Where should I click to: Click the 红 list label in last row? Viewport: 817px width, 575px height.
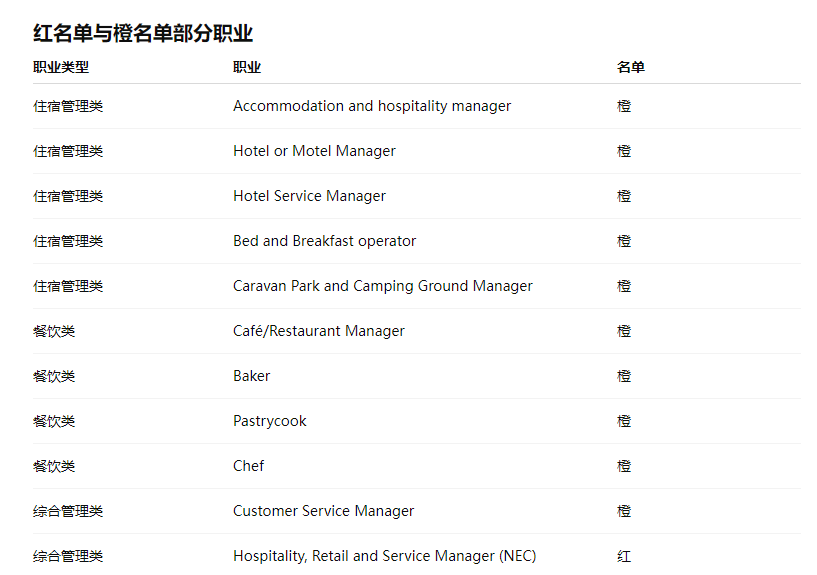point(624,556)
